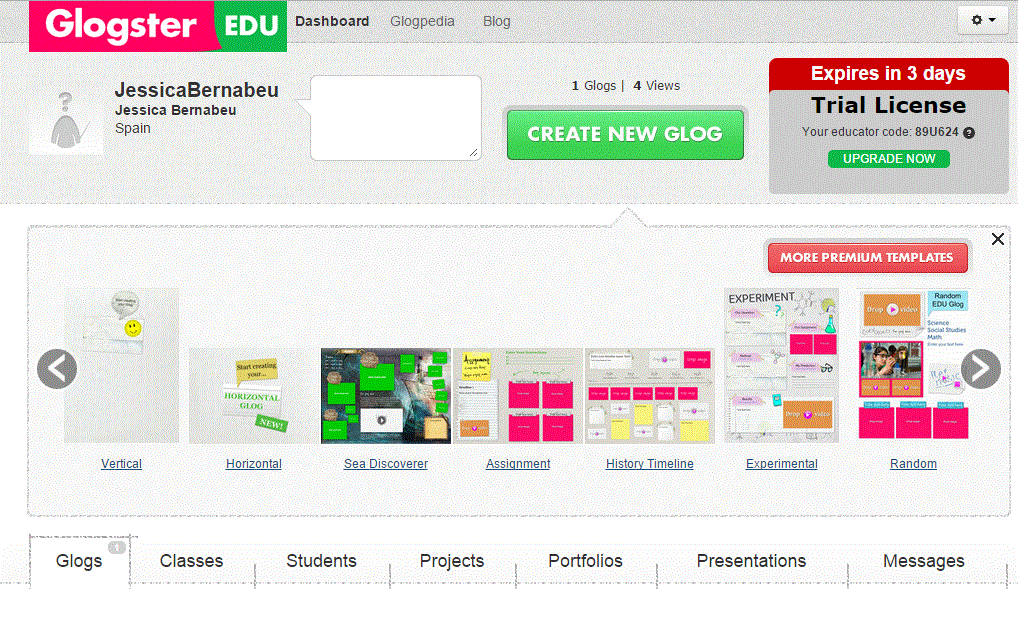Screen dimensions: 1018x624
Task: Select the Assignment template thumbnail
Action: pos(518,395)
